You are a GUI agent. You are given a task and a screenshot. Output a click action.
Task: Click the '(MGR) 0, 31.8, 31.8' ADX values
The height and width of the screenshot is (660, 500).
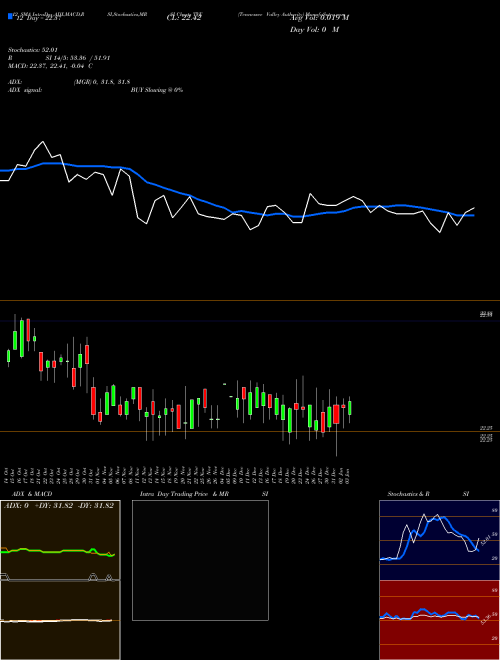pos(102,82)
